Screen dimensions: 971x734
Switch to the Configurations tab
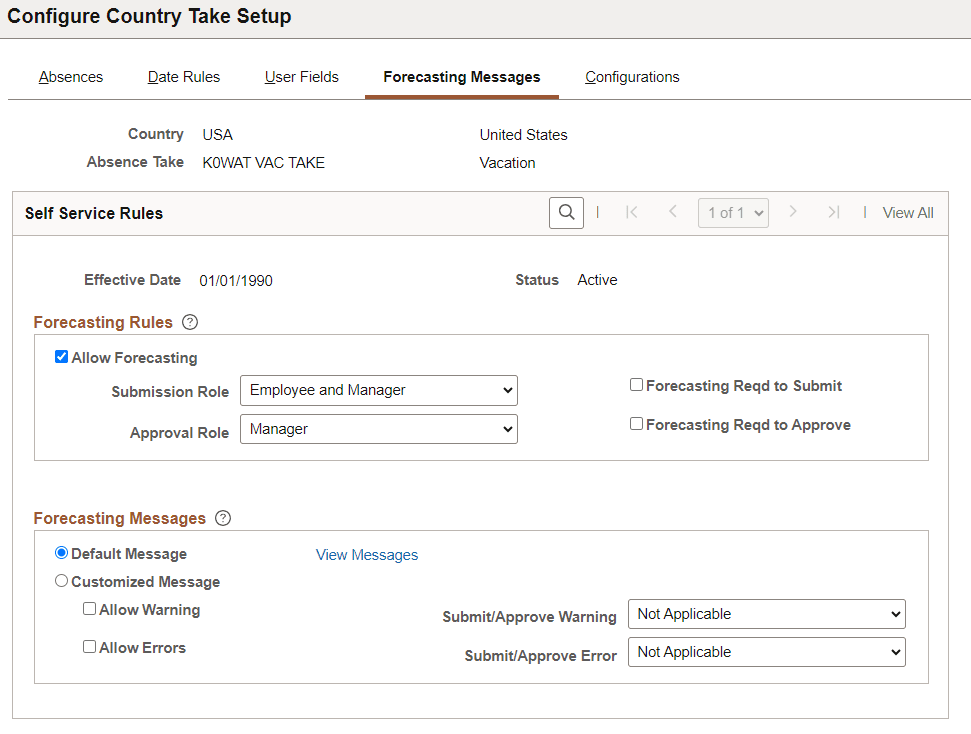click(631, 76)
